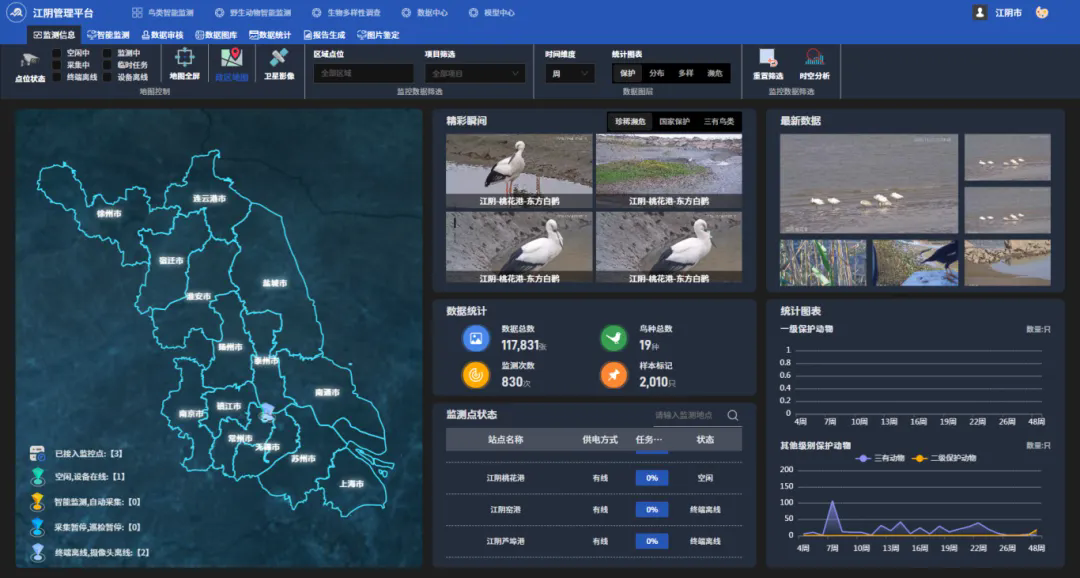Switch to the 智能监测 tab
Image resolution: width=1080 pixels, height=578 pixels.
click(x=107, y=35)
